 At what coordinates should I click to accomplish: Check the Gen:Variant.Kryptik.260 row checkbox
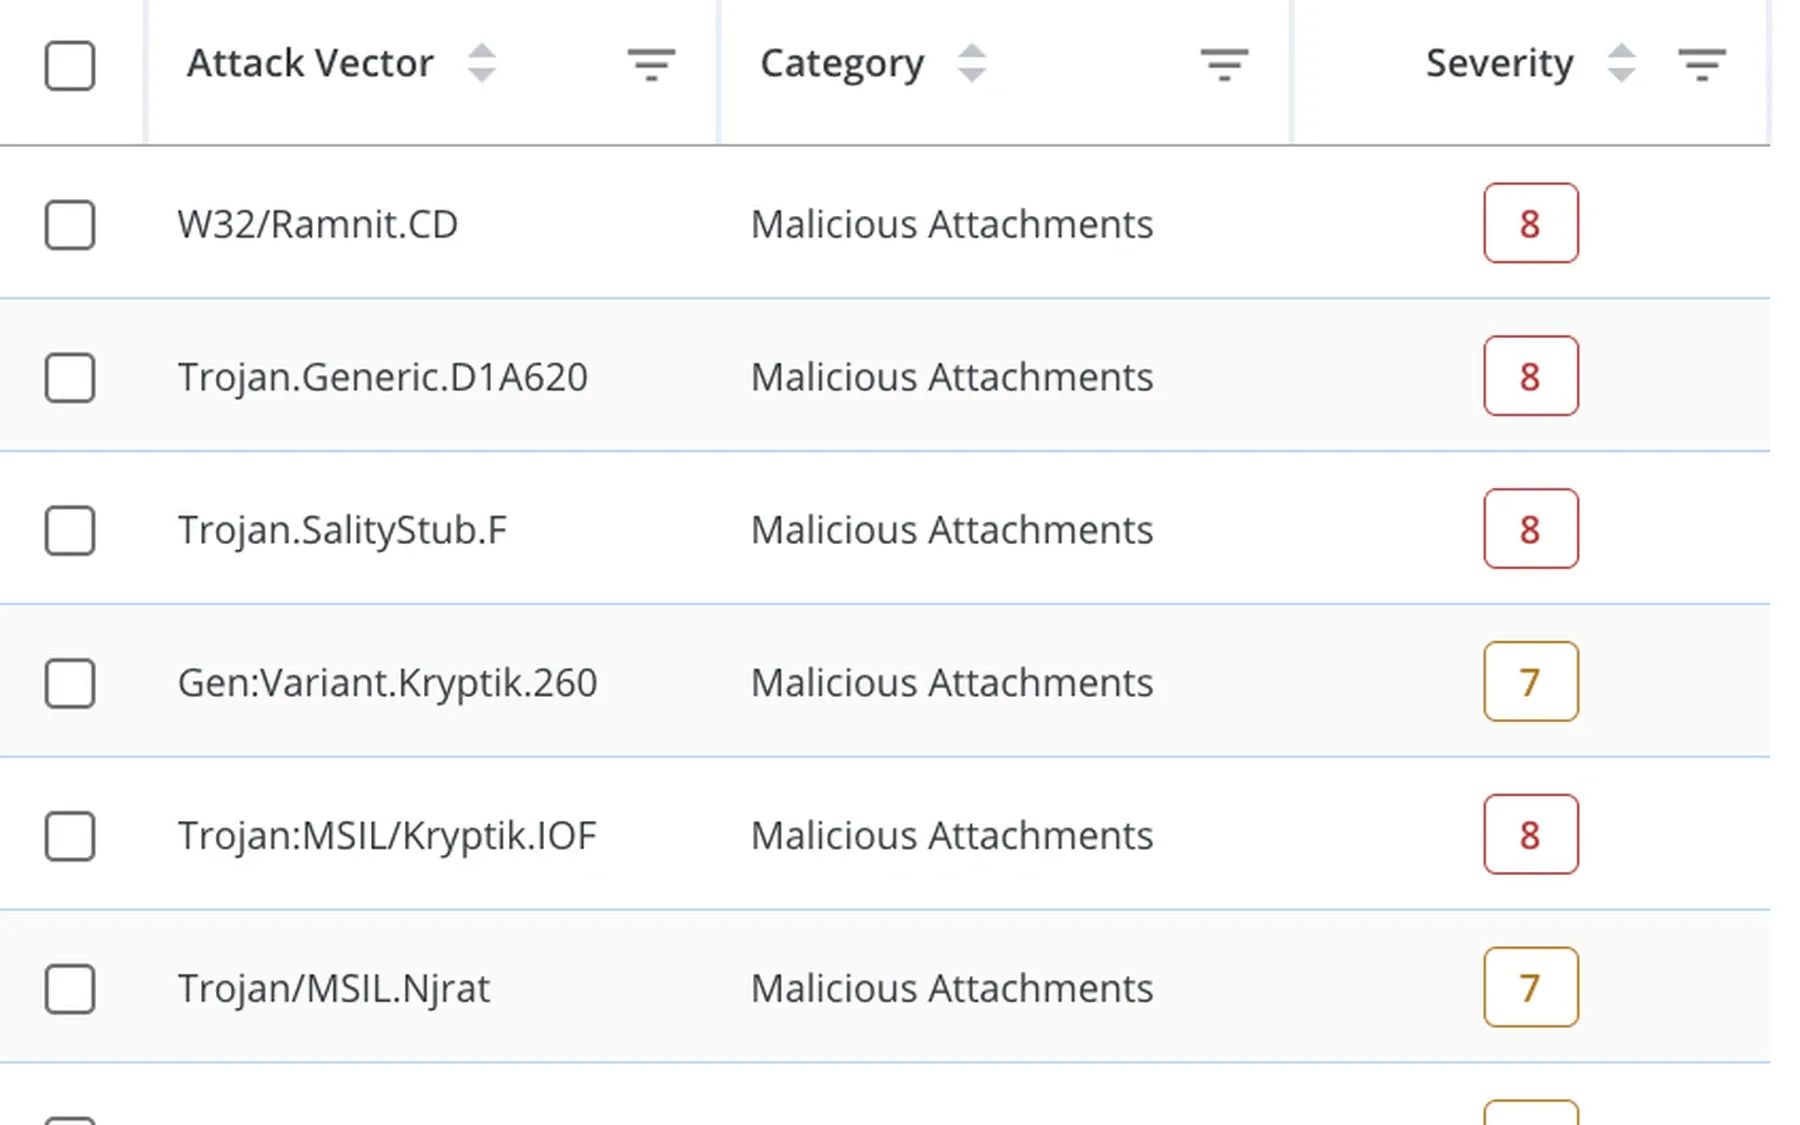tap(70, 683)
